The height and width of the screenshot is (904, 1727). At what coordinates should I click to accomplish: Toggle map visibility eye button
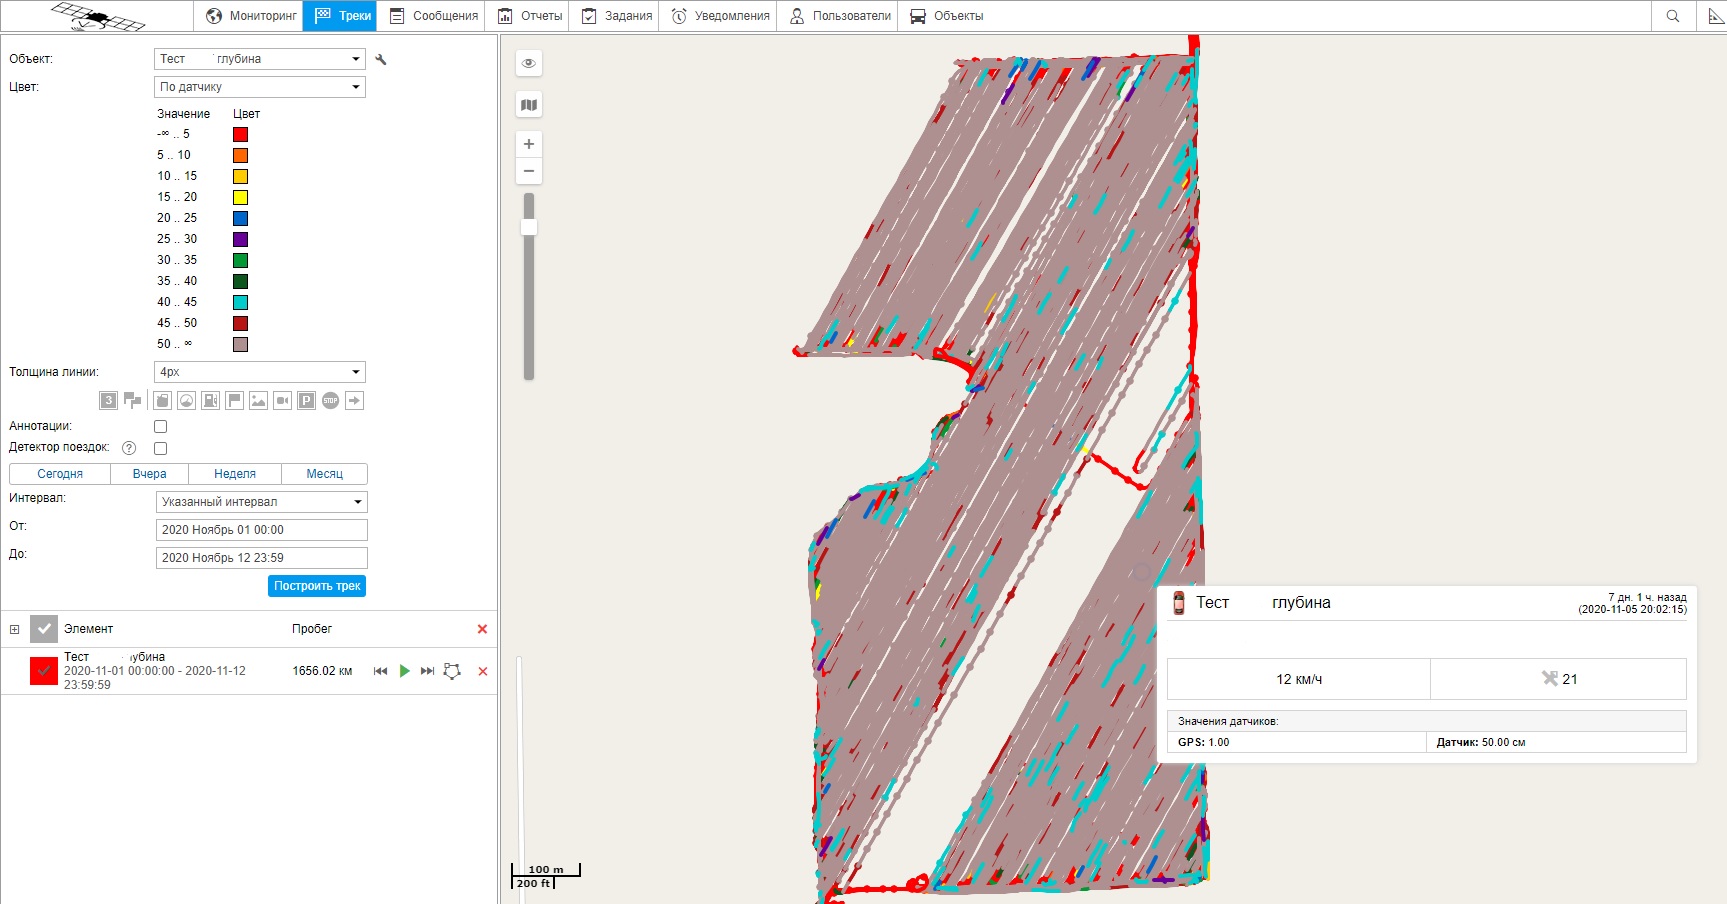pyautogui.click(x=529, y=63)
